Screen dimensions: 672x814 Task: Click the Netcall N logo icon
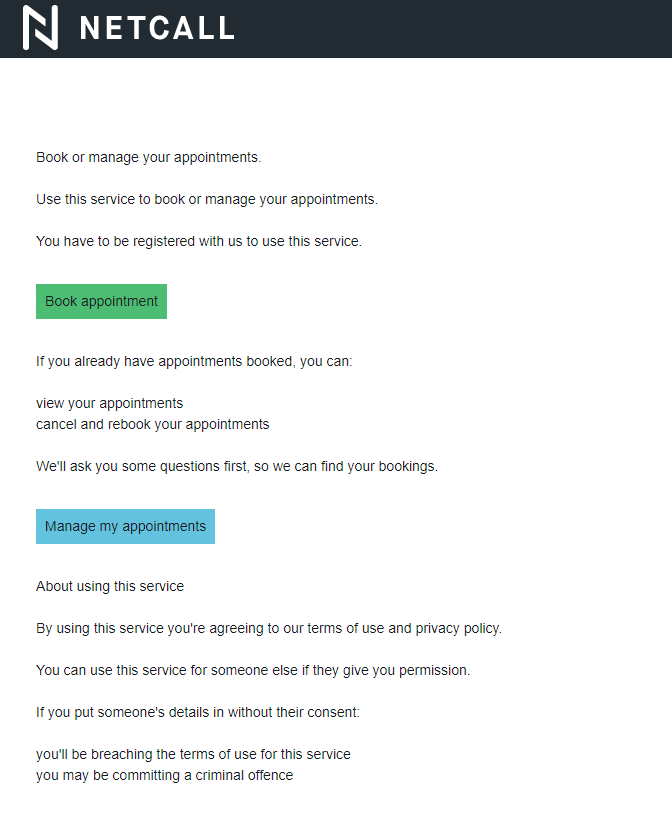(40, 27)
